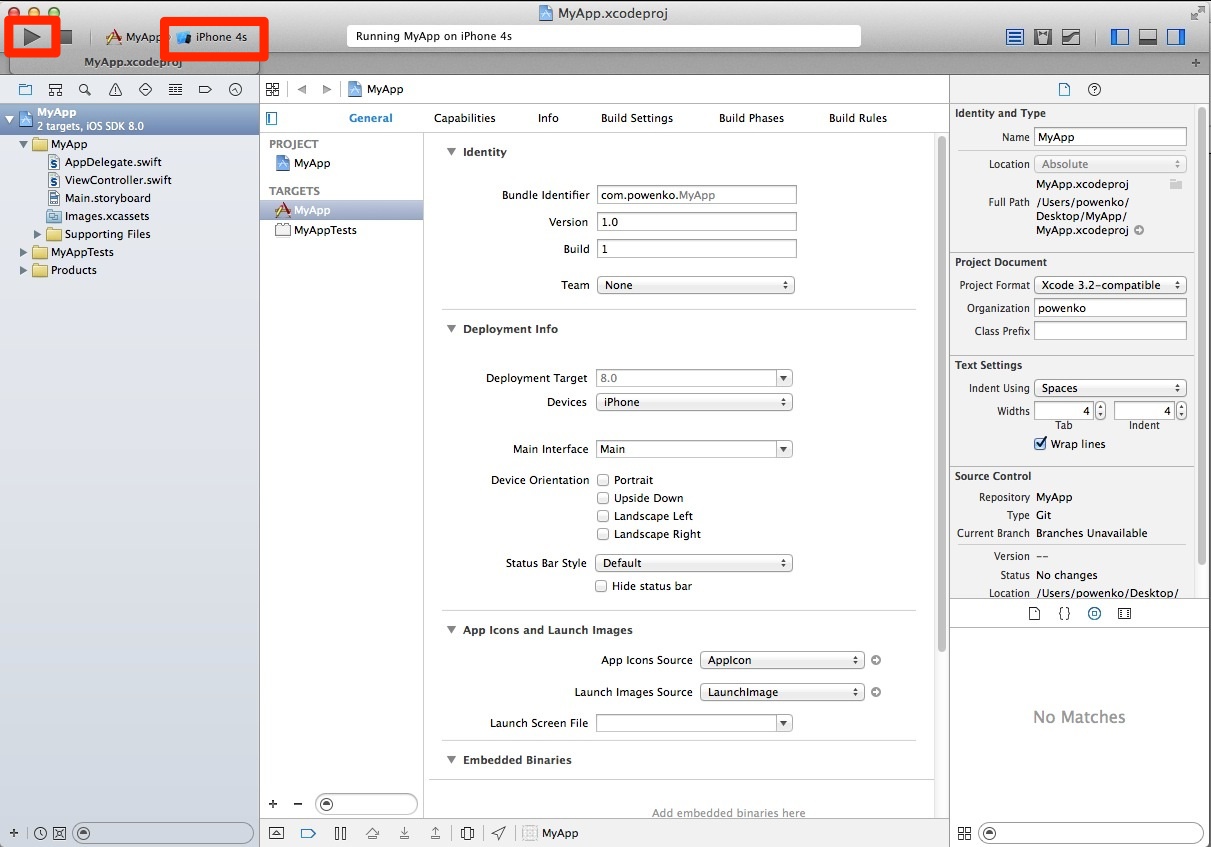The image size is (1211, 847).
Task: Edit the Version field
Action: (697, 222)
